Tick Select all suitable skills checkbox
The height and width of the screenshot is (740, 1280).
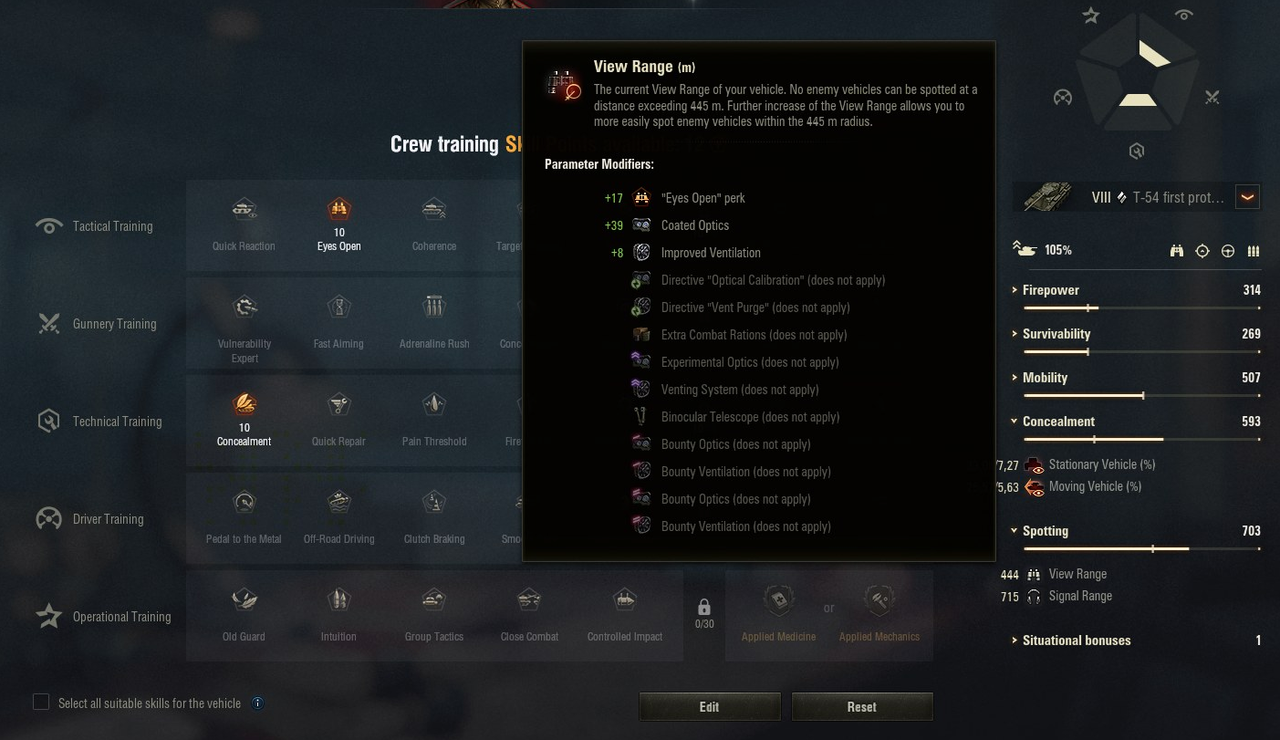coord(41,702)
